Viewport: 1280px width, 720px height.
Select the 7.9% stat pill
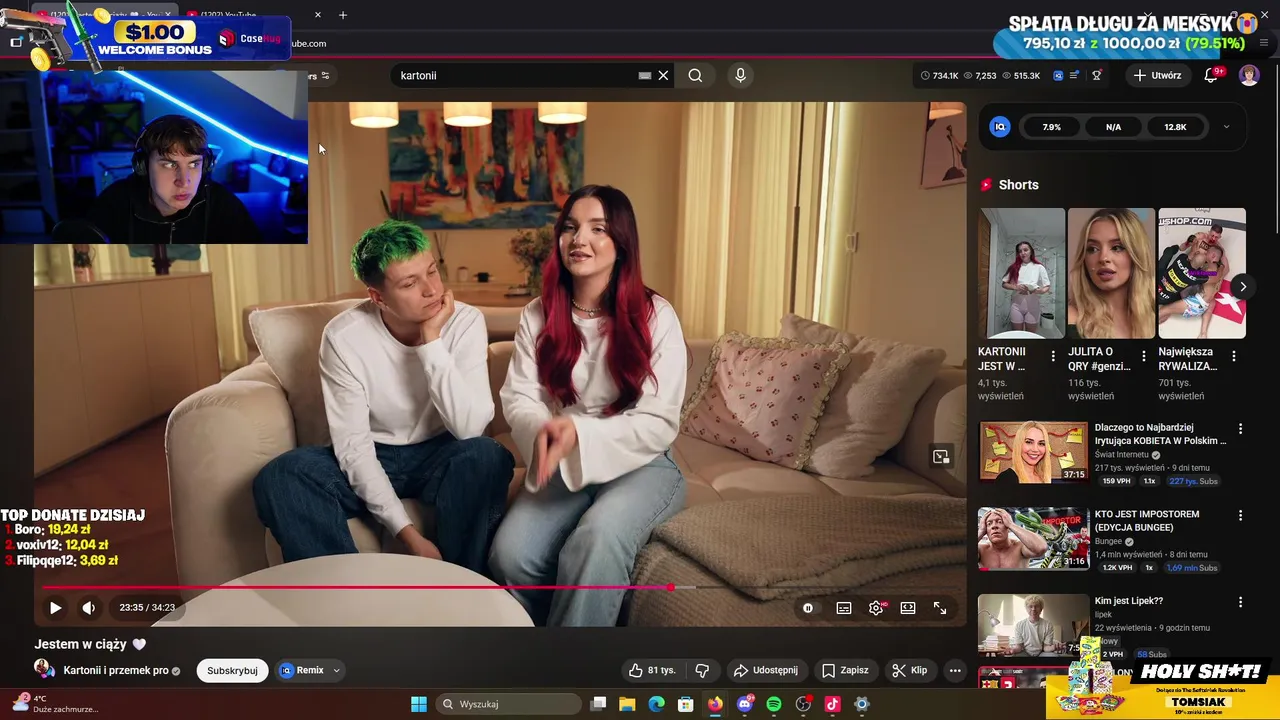point(1051,127)
